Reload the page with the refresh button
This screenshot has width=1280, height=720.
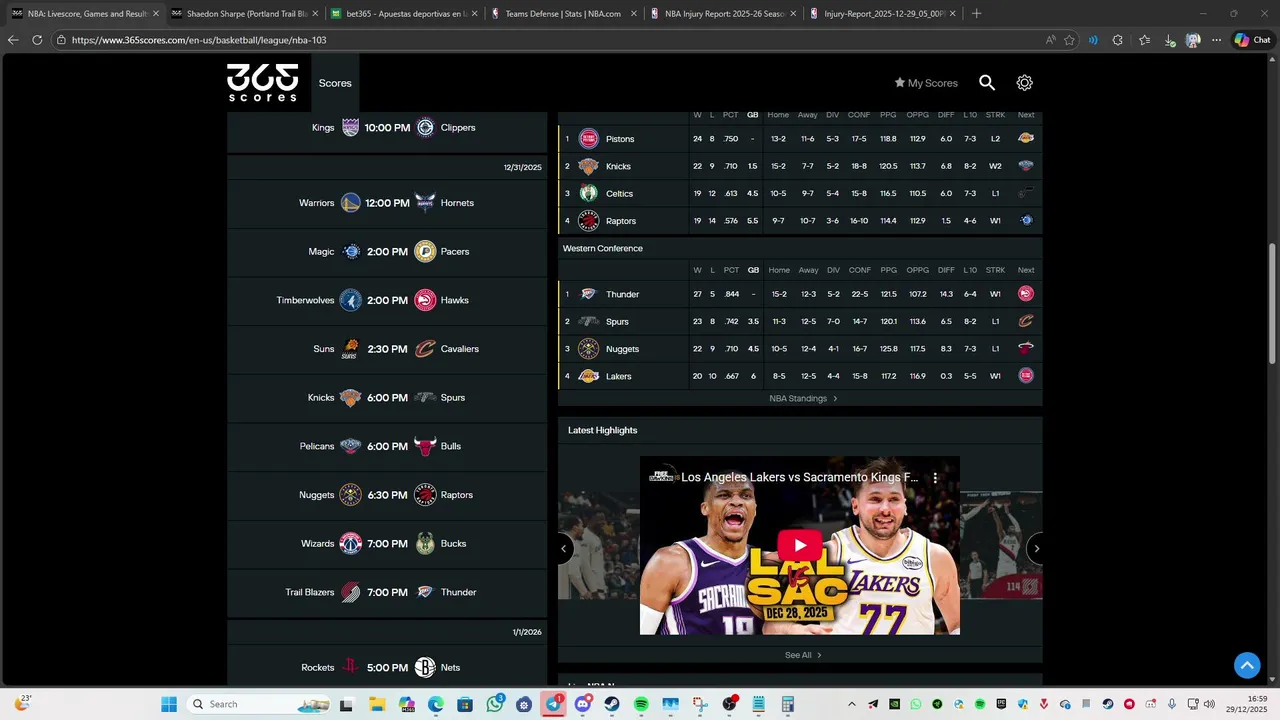pyautogui.click(x=37, y=40)
